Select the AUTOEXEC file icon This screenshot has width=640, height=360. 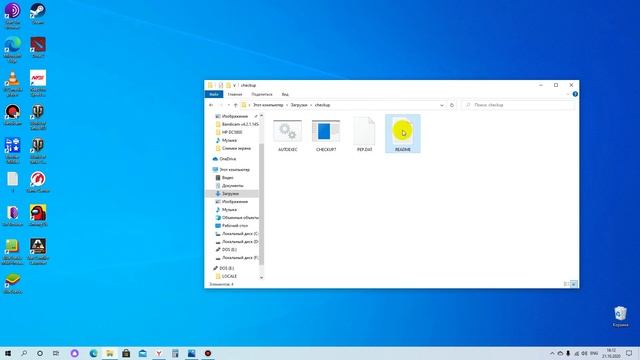pyautogui.click(x=287, y=135)
